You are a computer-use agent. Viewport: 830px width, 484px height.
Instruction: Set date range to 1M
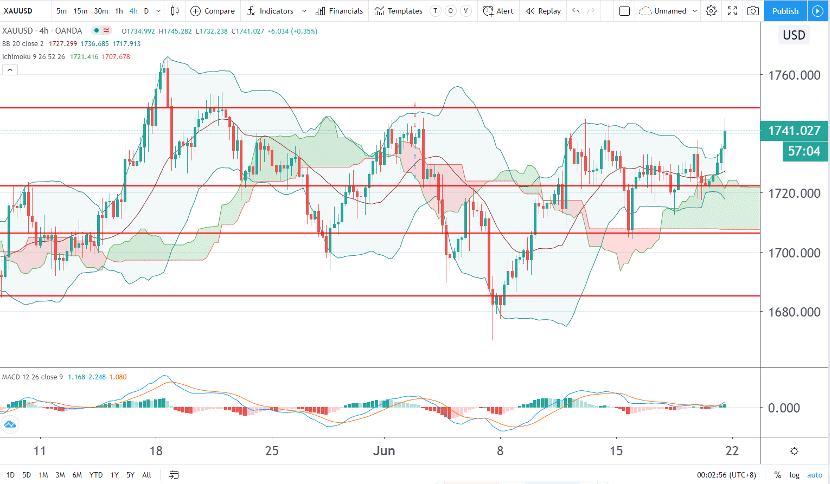tap(43, 475)
